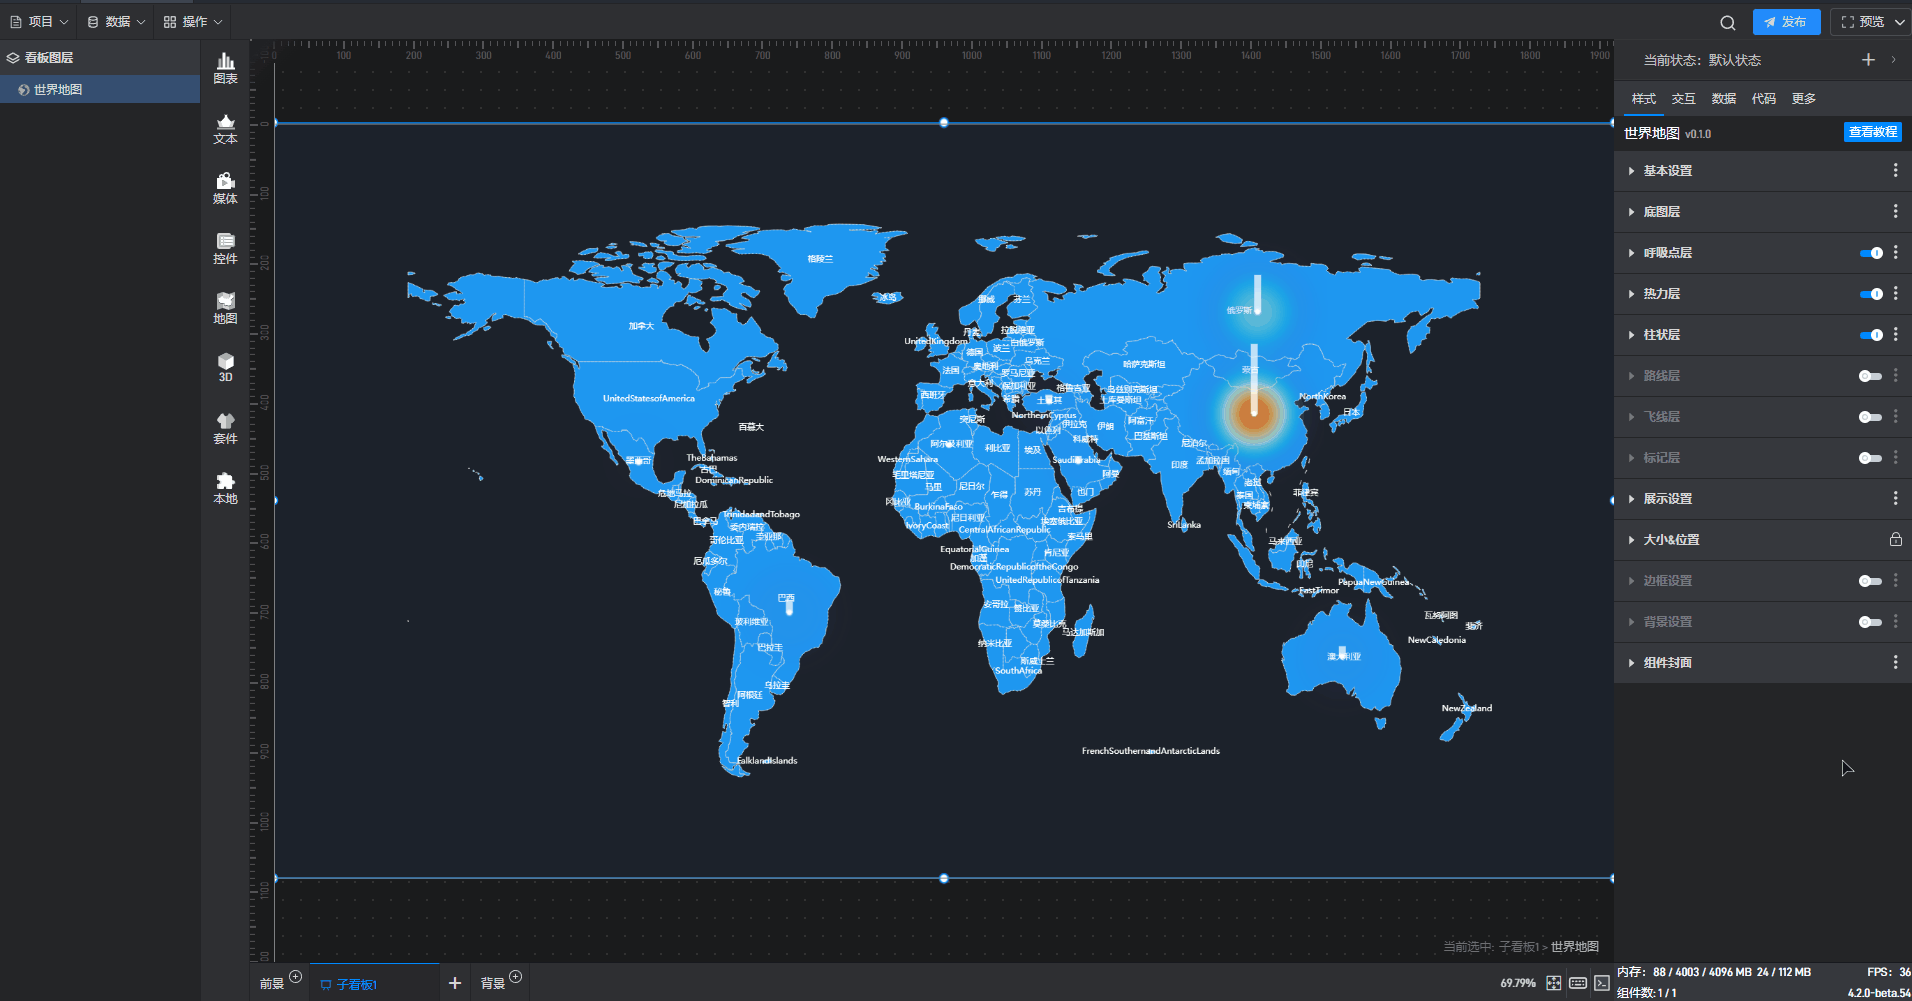The width and height of the screenshot is (1912, 1001).
Task: Select the 文本 text component icon
Action: tap(225, 128)
